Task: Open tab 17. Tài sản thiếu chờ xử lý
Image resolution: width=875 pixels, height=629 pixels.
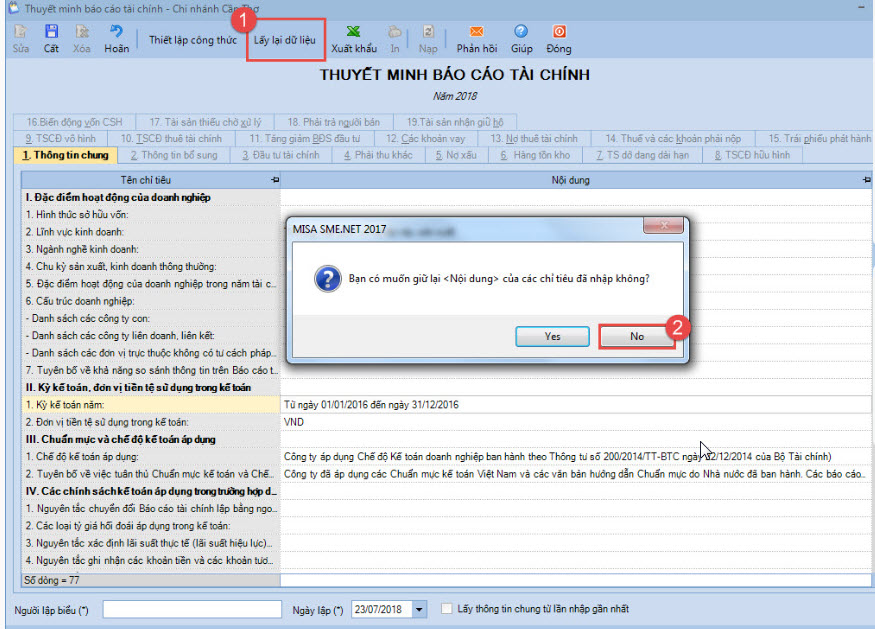Action: [x=205, y=122]
